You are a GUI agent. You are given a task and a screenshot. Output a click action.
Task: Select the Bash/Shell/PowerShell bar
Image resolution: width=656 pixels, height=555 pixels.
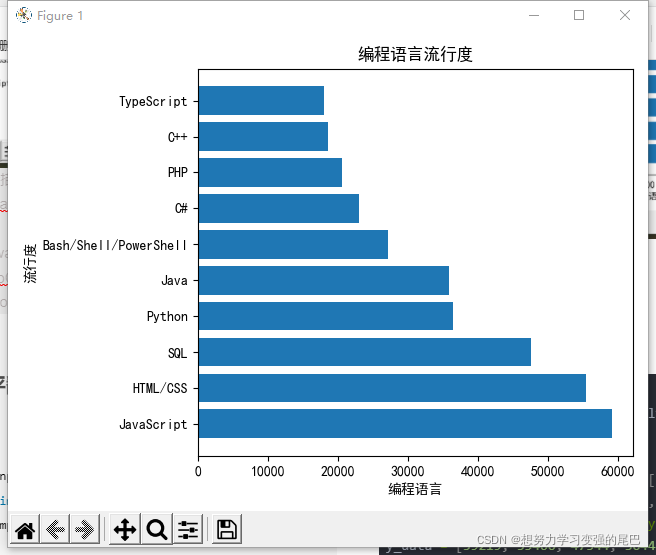click(293, 244)
